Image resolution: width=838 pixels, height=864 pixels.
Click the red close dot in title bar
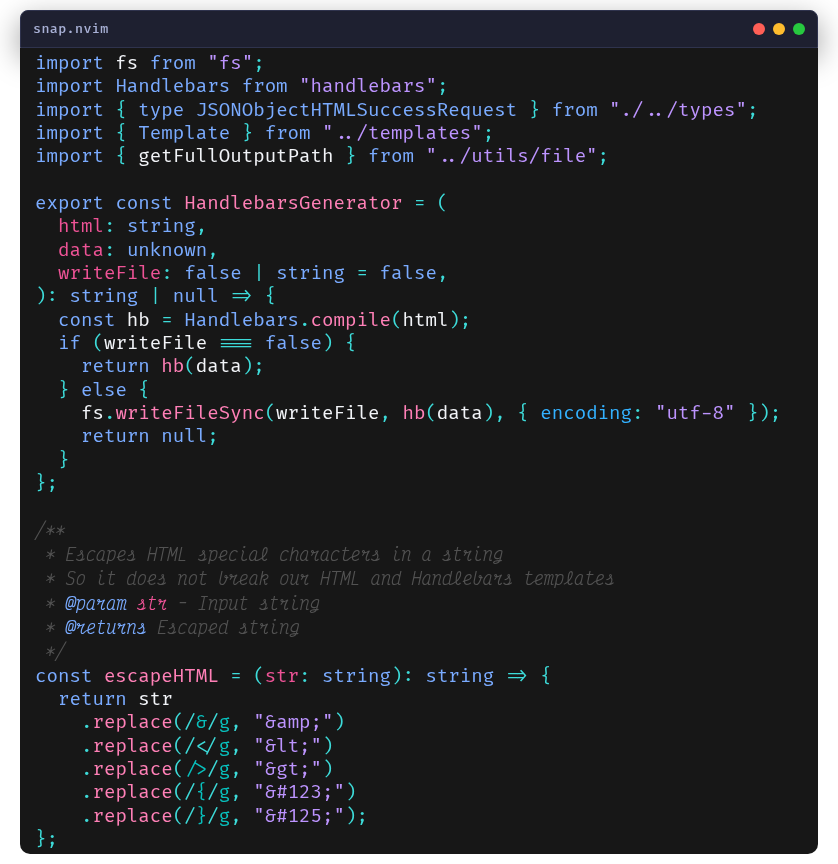coord(759,29)
